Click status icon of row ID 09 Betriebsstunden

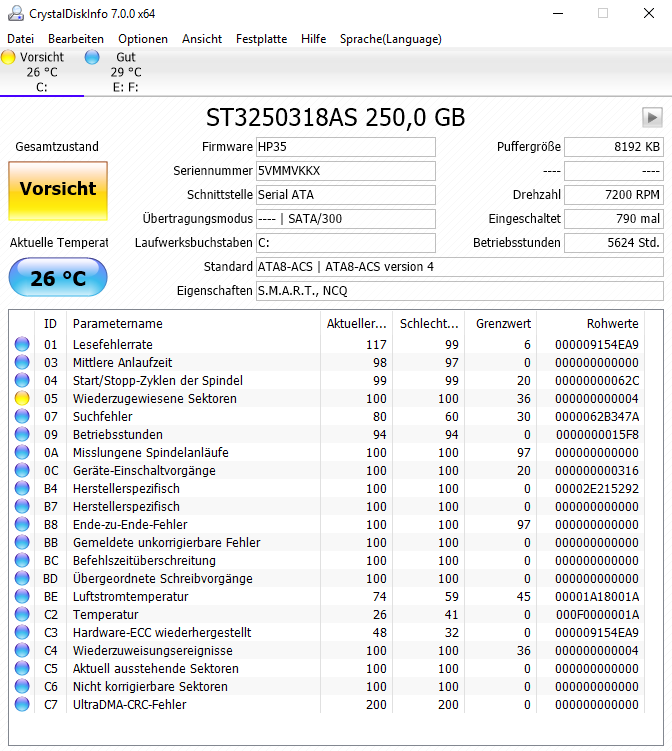point(22,434)
